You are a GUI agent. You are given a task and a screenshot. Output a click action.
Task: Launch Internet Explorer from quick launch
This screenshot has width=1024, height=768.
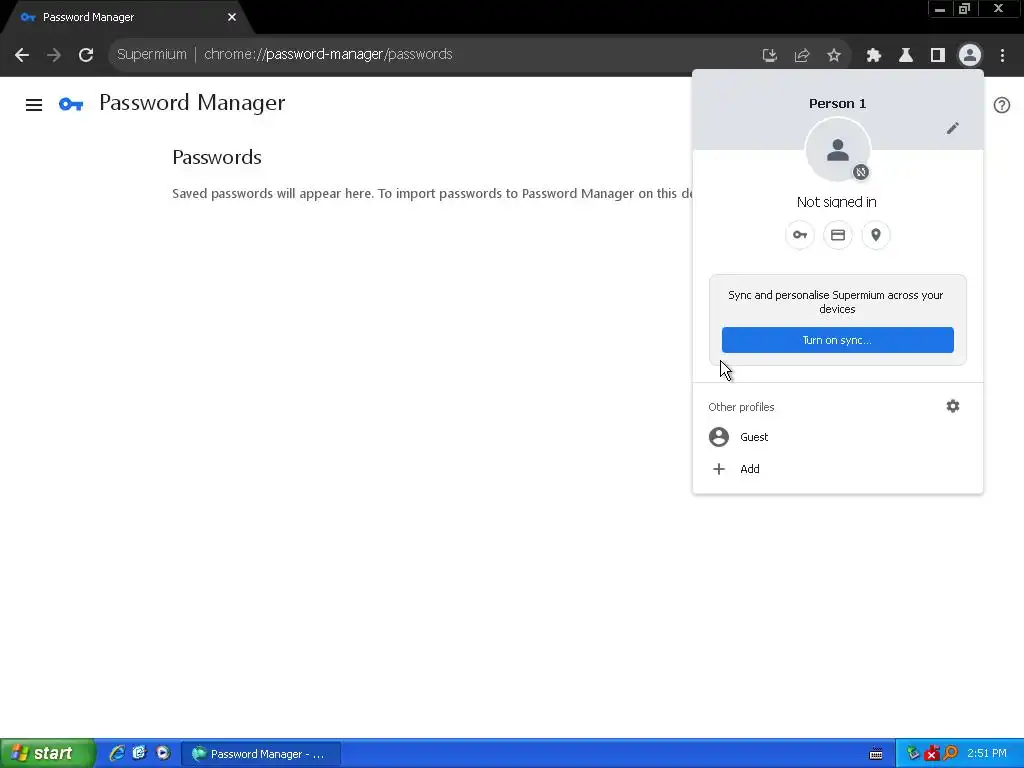point(116,754)
